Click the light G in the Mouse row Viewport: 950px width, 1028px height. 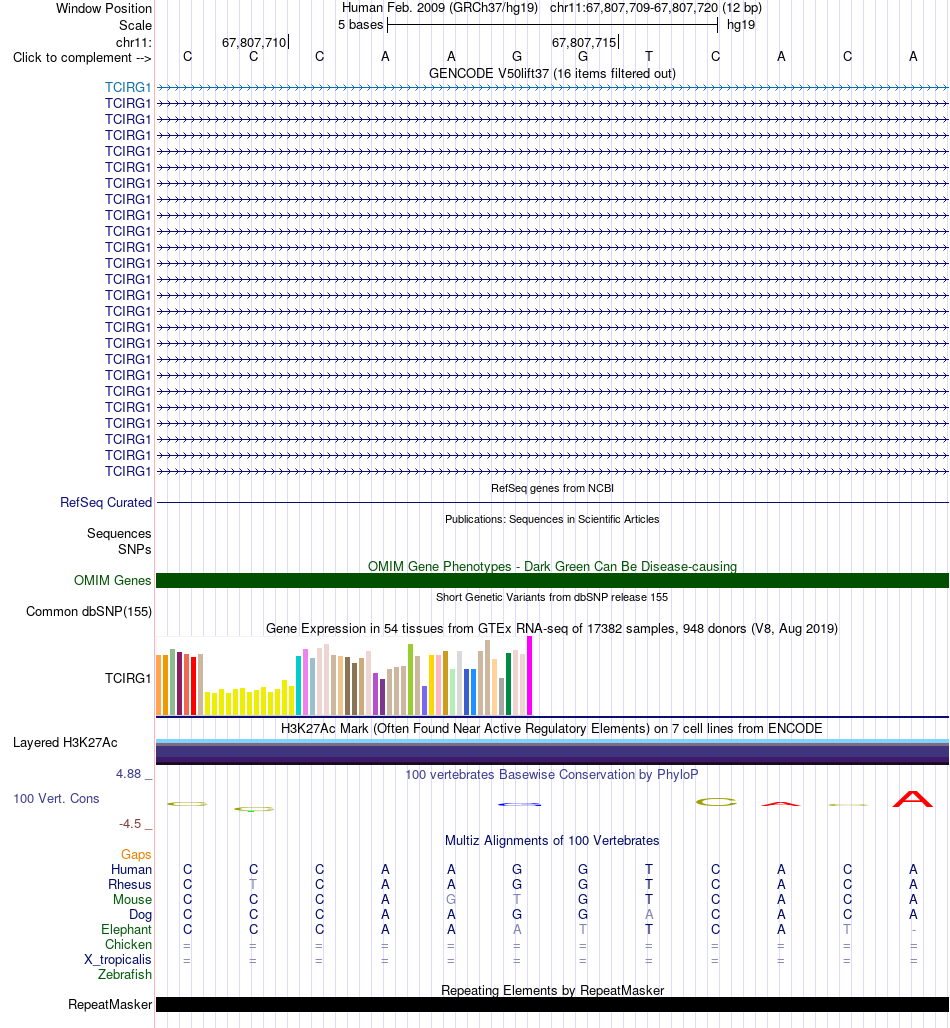(x=451, y=900)
